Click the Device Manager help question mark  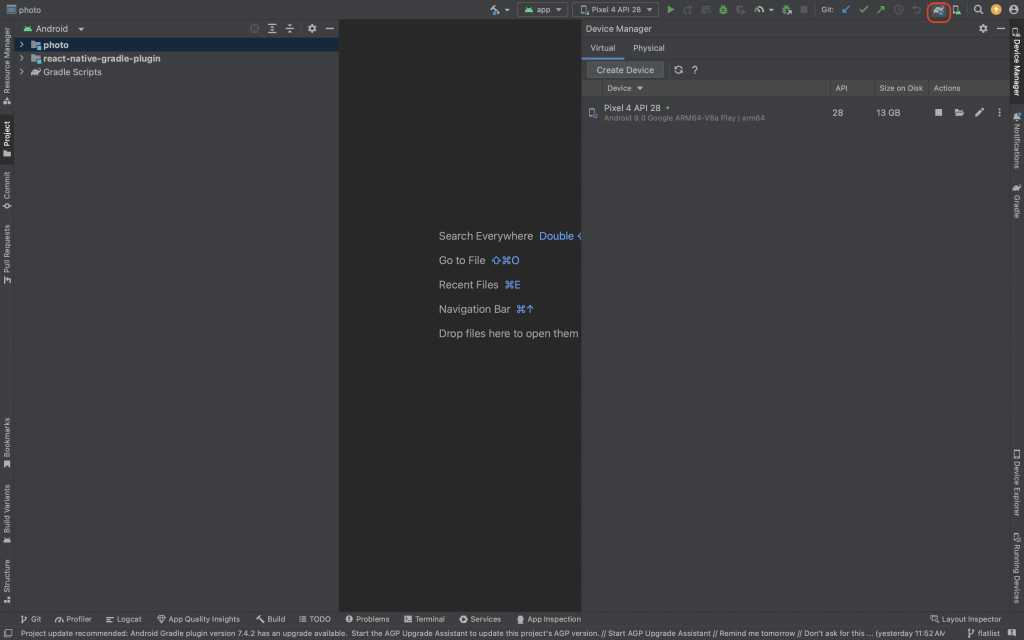point(695,70)
